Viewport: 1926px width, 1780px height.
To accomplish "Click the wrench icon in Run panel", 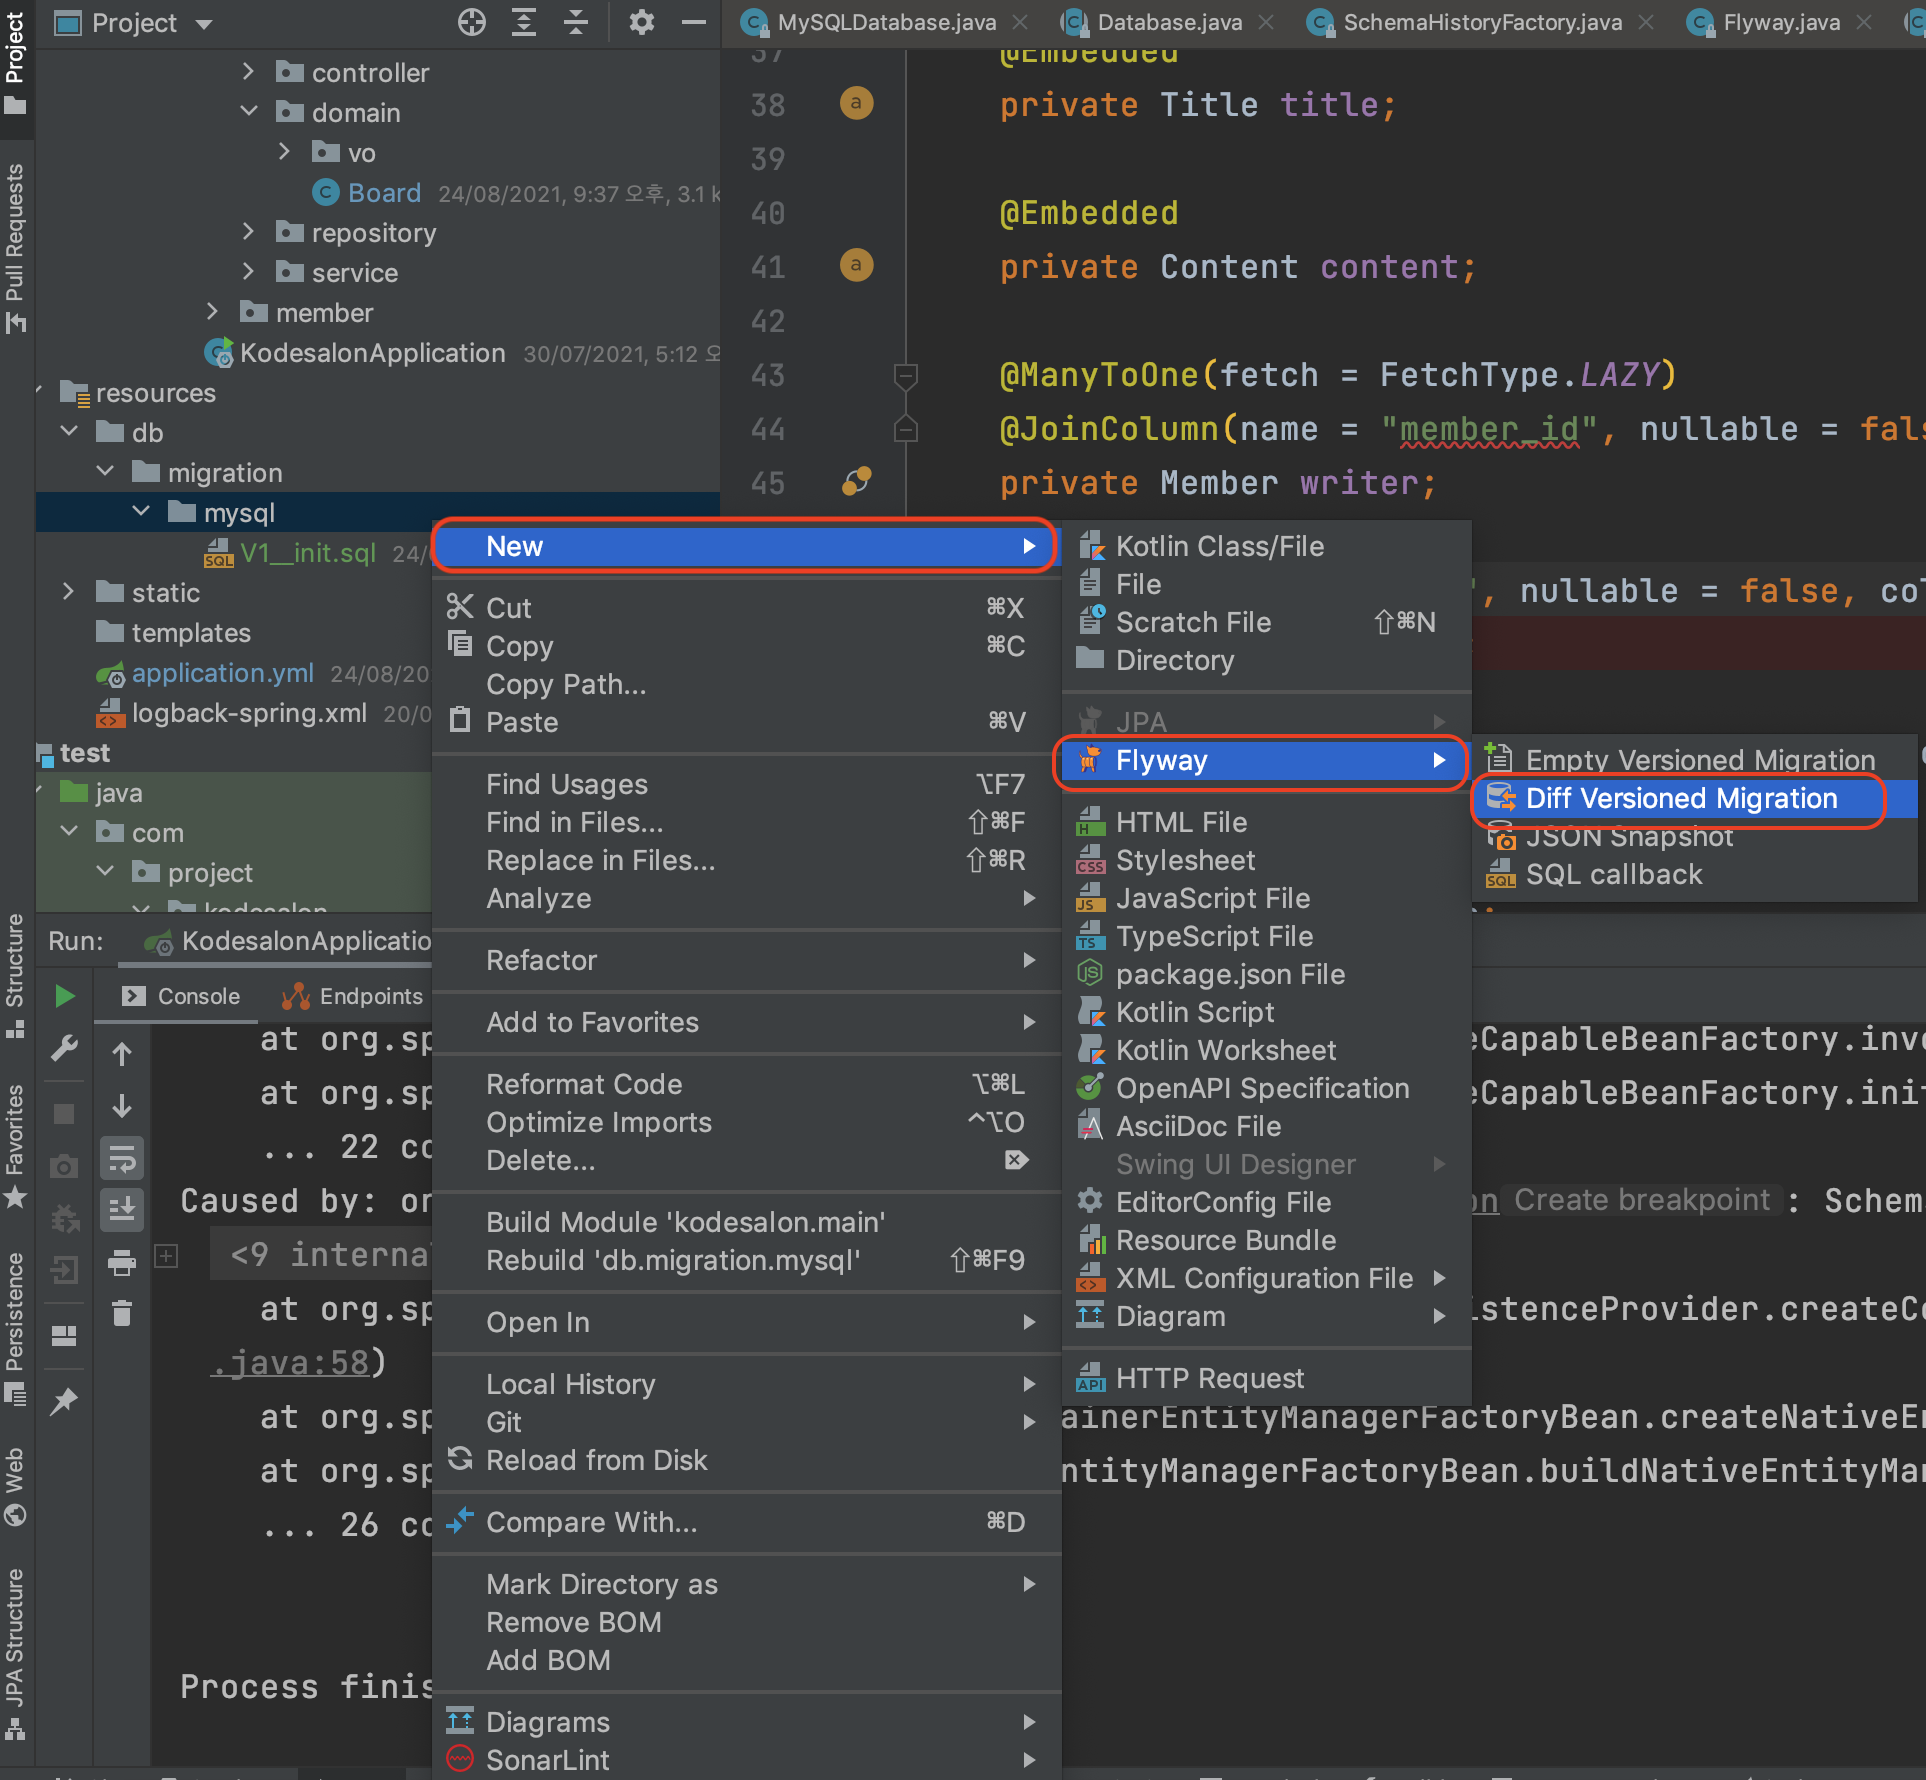I will click(x=65, y=1048).
